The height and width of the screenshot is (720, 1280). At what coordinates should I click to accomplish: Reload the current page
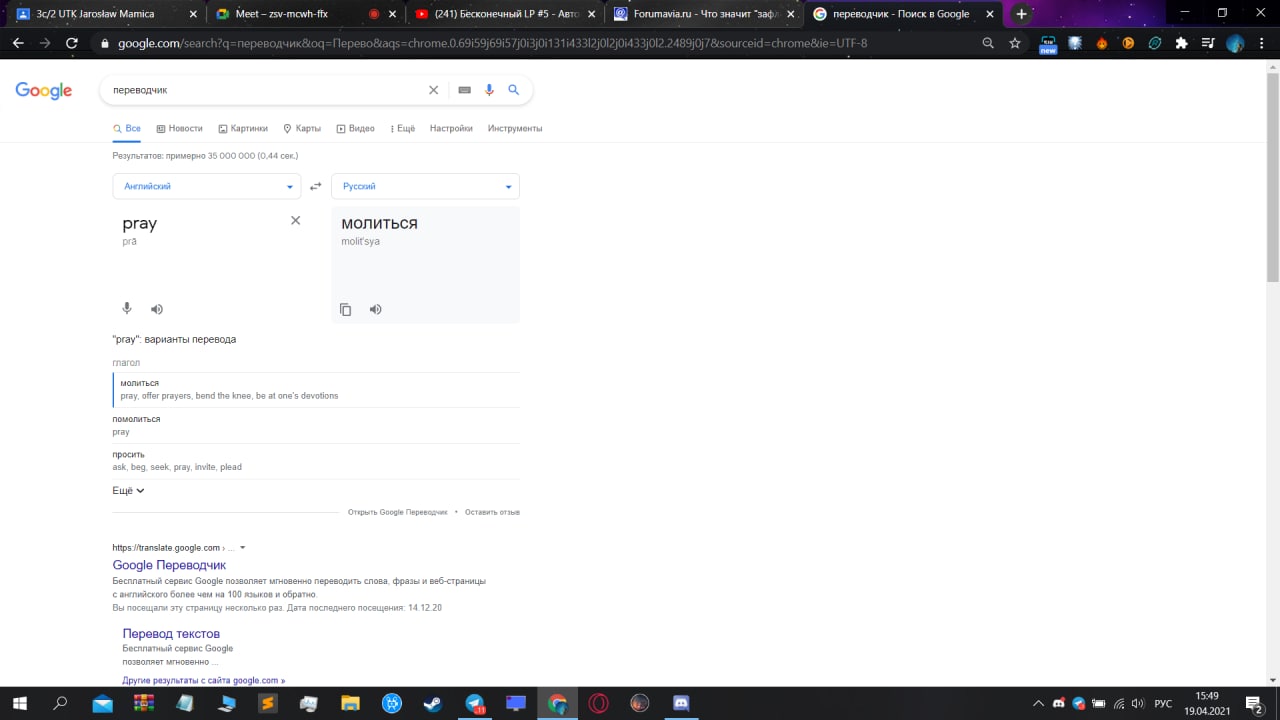pyautogui.click(x=71, y=43)
